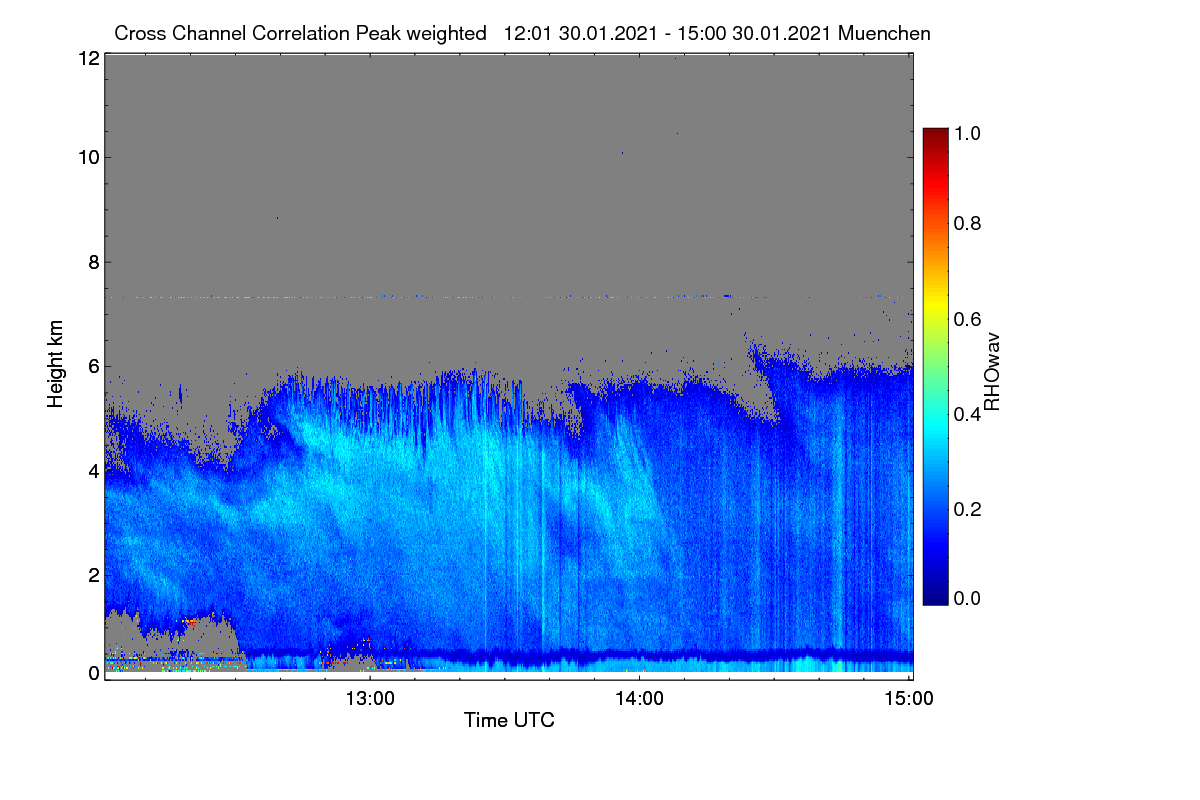The width and height of the screenshot is (1200, 800).
Task: Click the '10' height axis tick label
Action: click(x=87, y=157)
